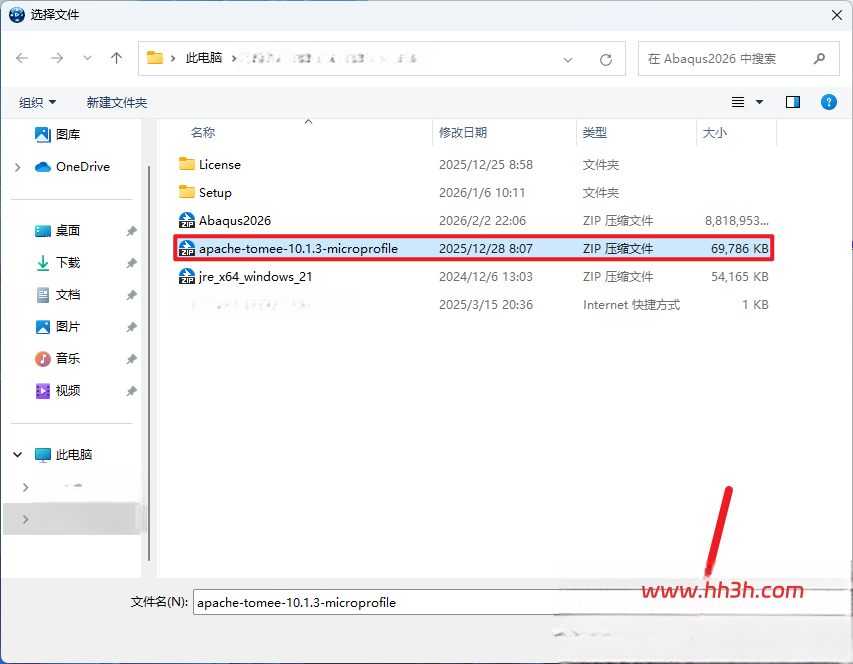Open 文档 quick access folder
The image size is (853, 664).
click(68, 295)
